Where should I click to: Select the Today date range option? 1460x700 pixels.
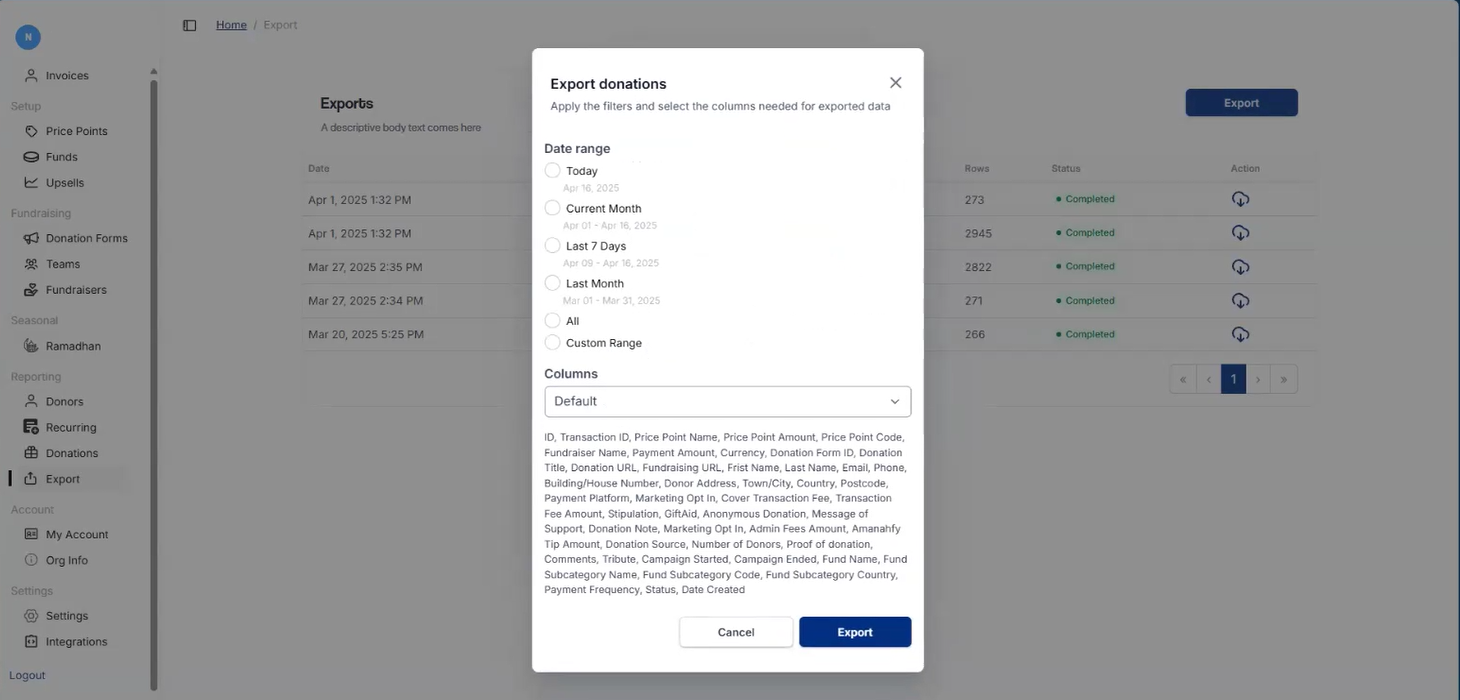552,171
